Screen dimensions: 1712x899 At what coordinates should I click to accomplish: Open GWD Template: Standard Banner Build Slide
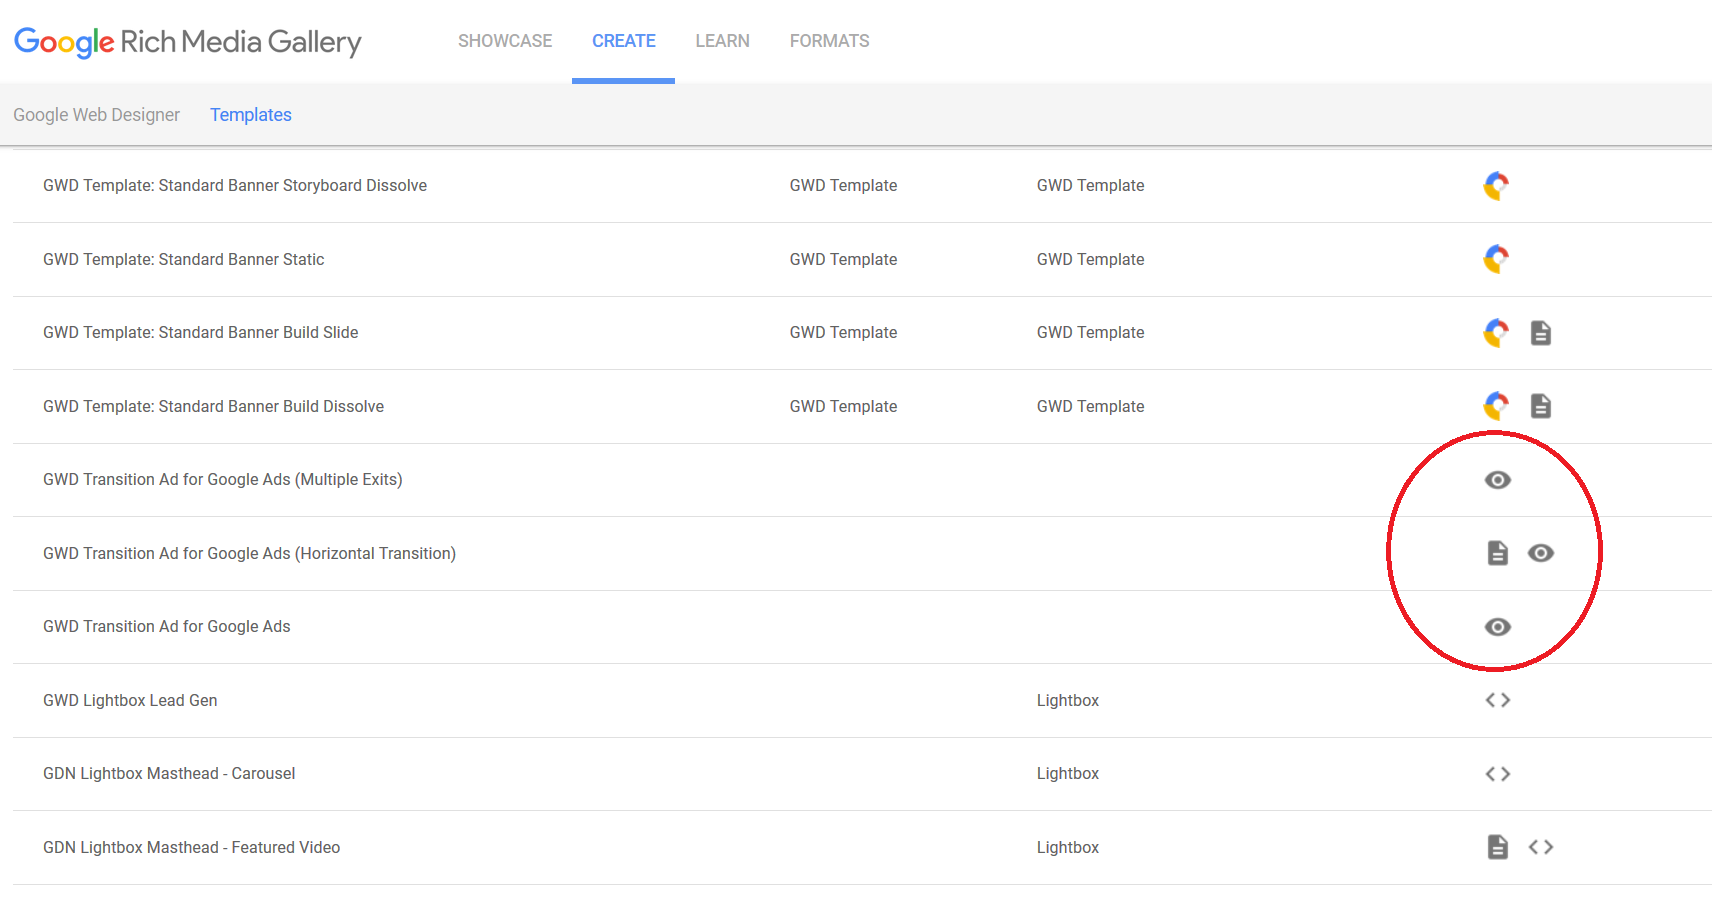coord(201,333)
